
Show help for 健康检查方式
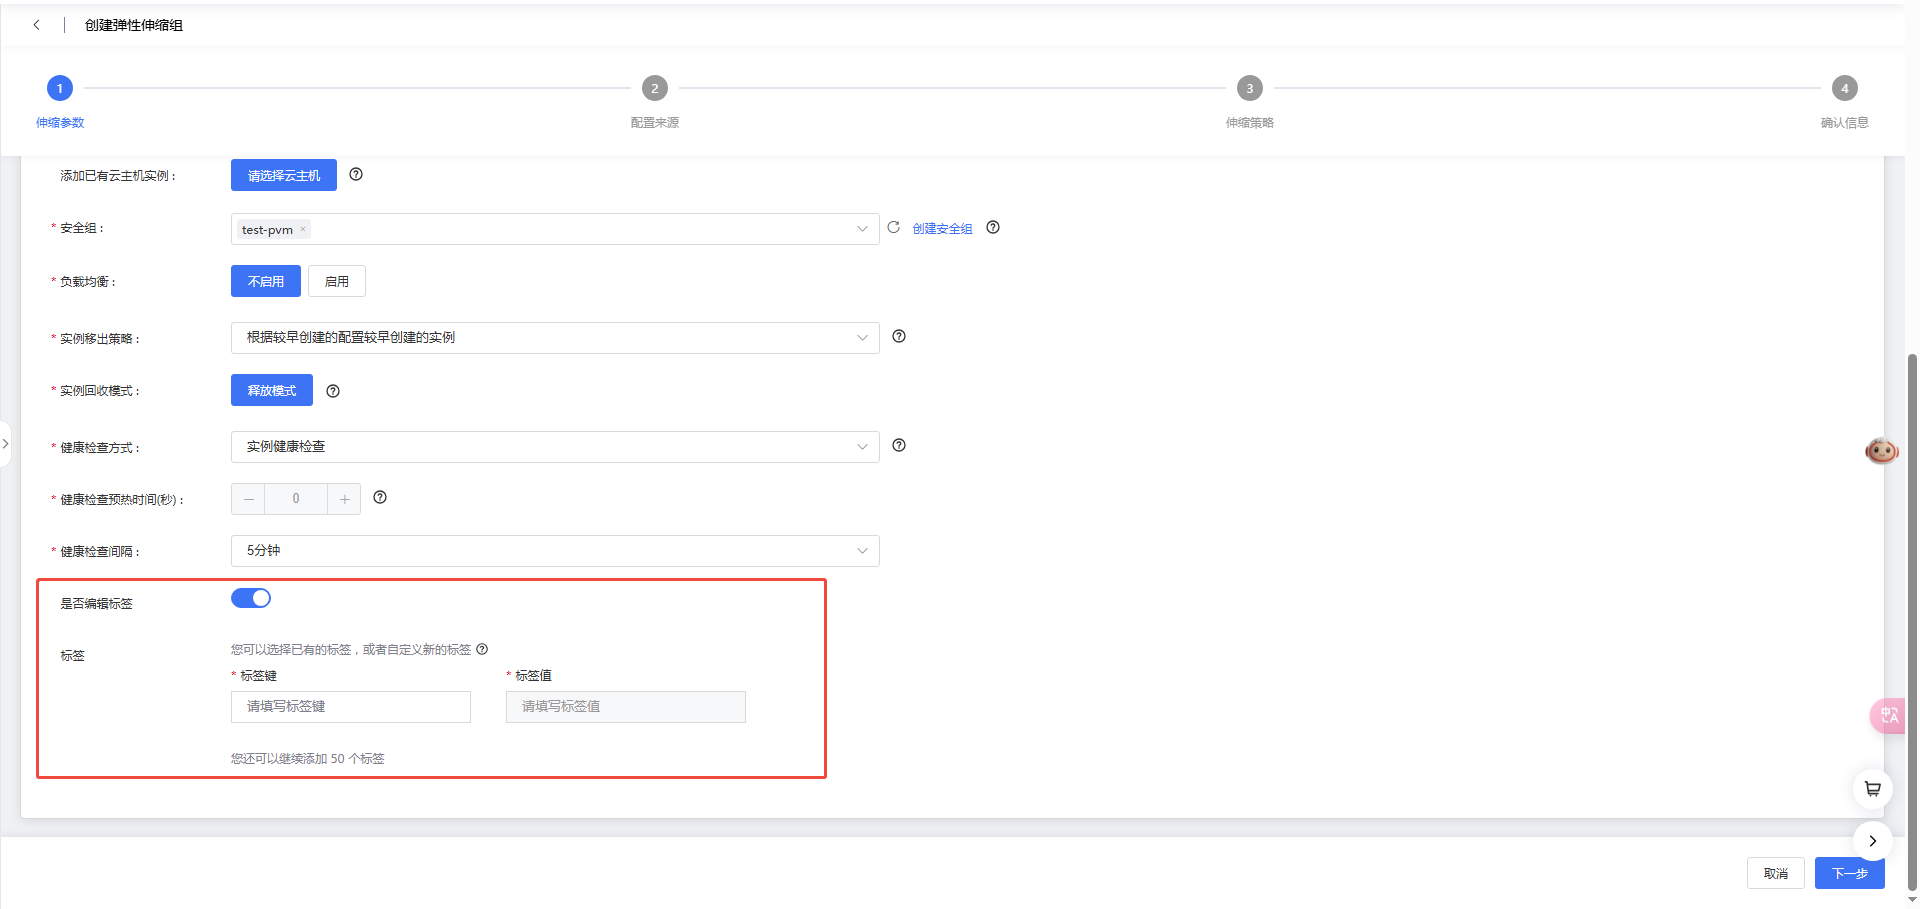[899, 445]
